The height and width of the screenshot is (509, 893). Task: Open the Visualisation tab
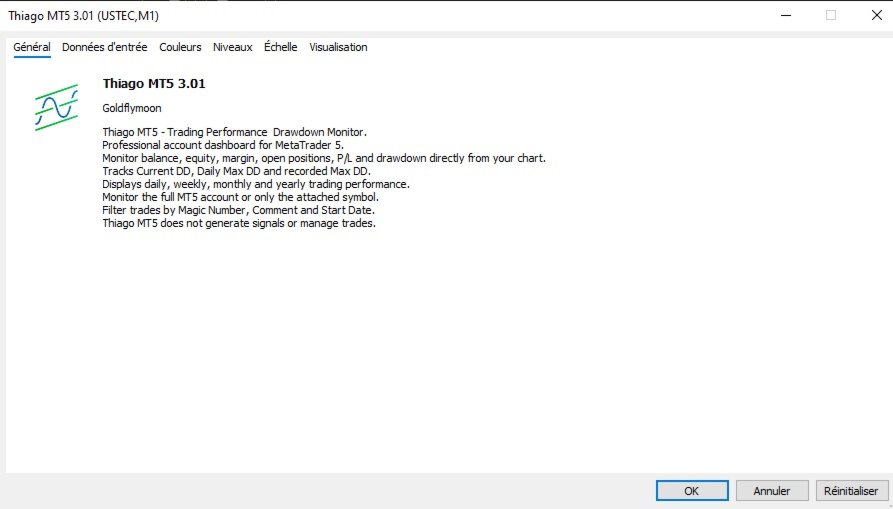pos(338,47)
